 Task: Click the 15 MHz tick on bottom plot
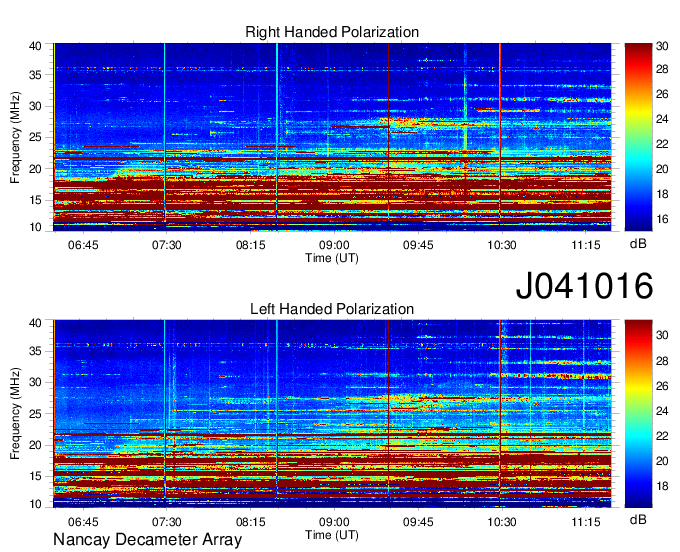tap(35, 477)
